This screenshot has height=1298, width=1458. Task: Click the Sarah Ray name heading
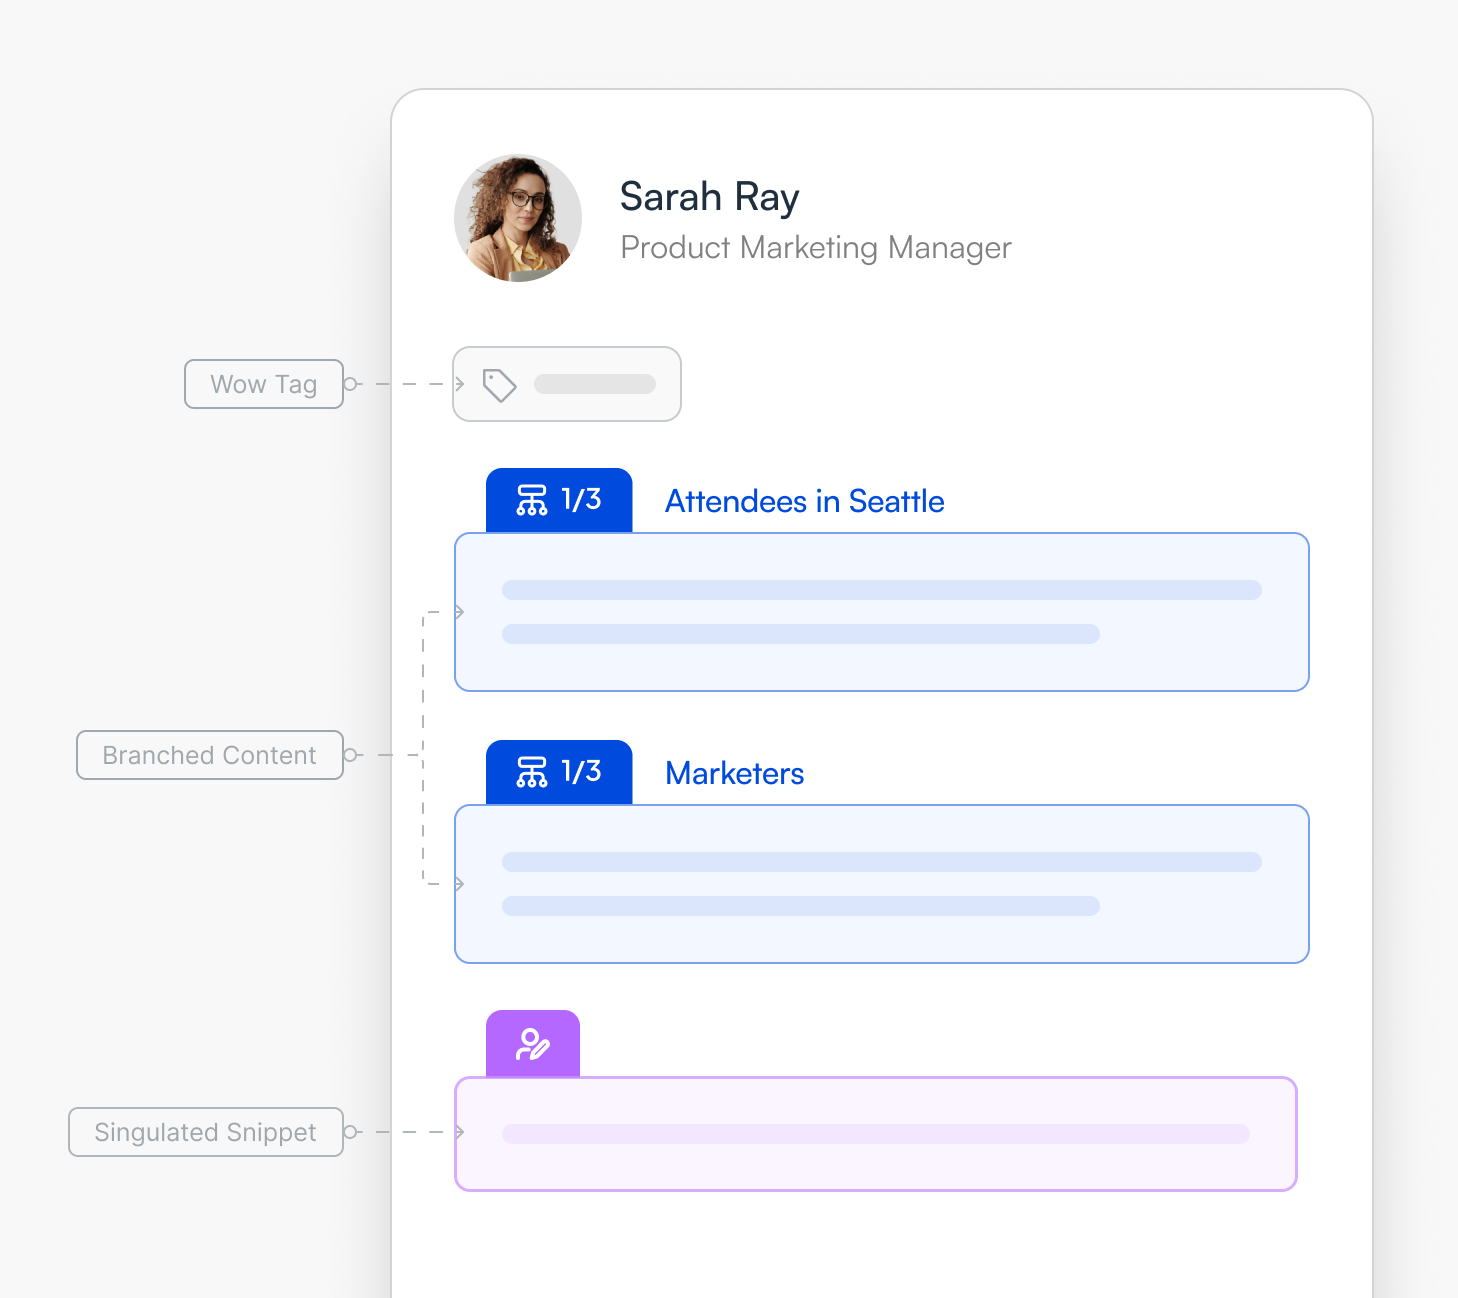[710, 197]
